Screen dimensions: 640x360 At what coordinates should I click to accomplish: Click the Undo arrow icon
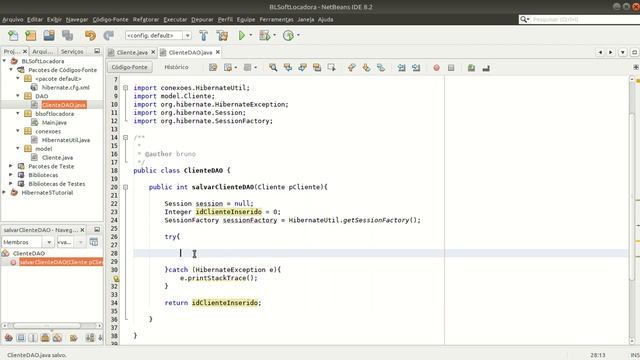coord(90,36)
